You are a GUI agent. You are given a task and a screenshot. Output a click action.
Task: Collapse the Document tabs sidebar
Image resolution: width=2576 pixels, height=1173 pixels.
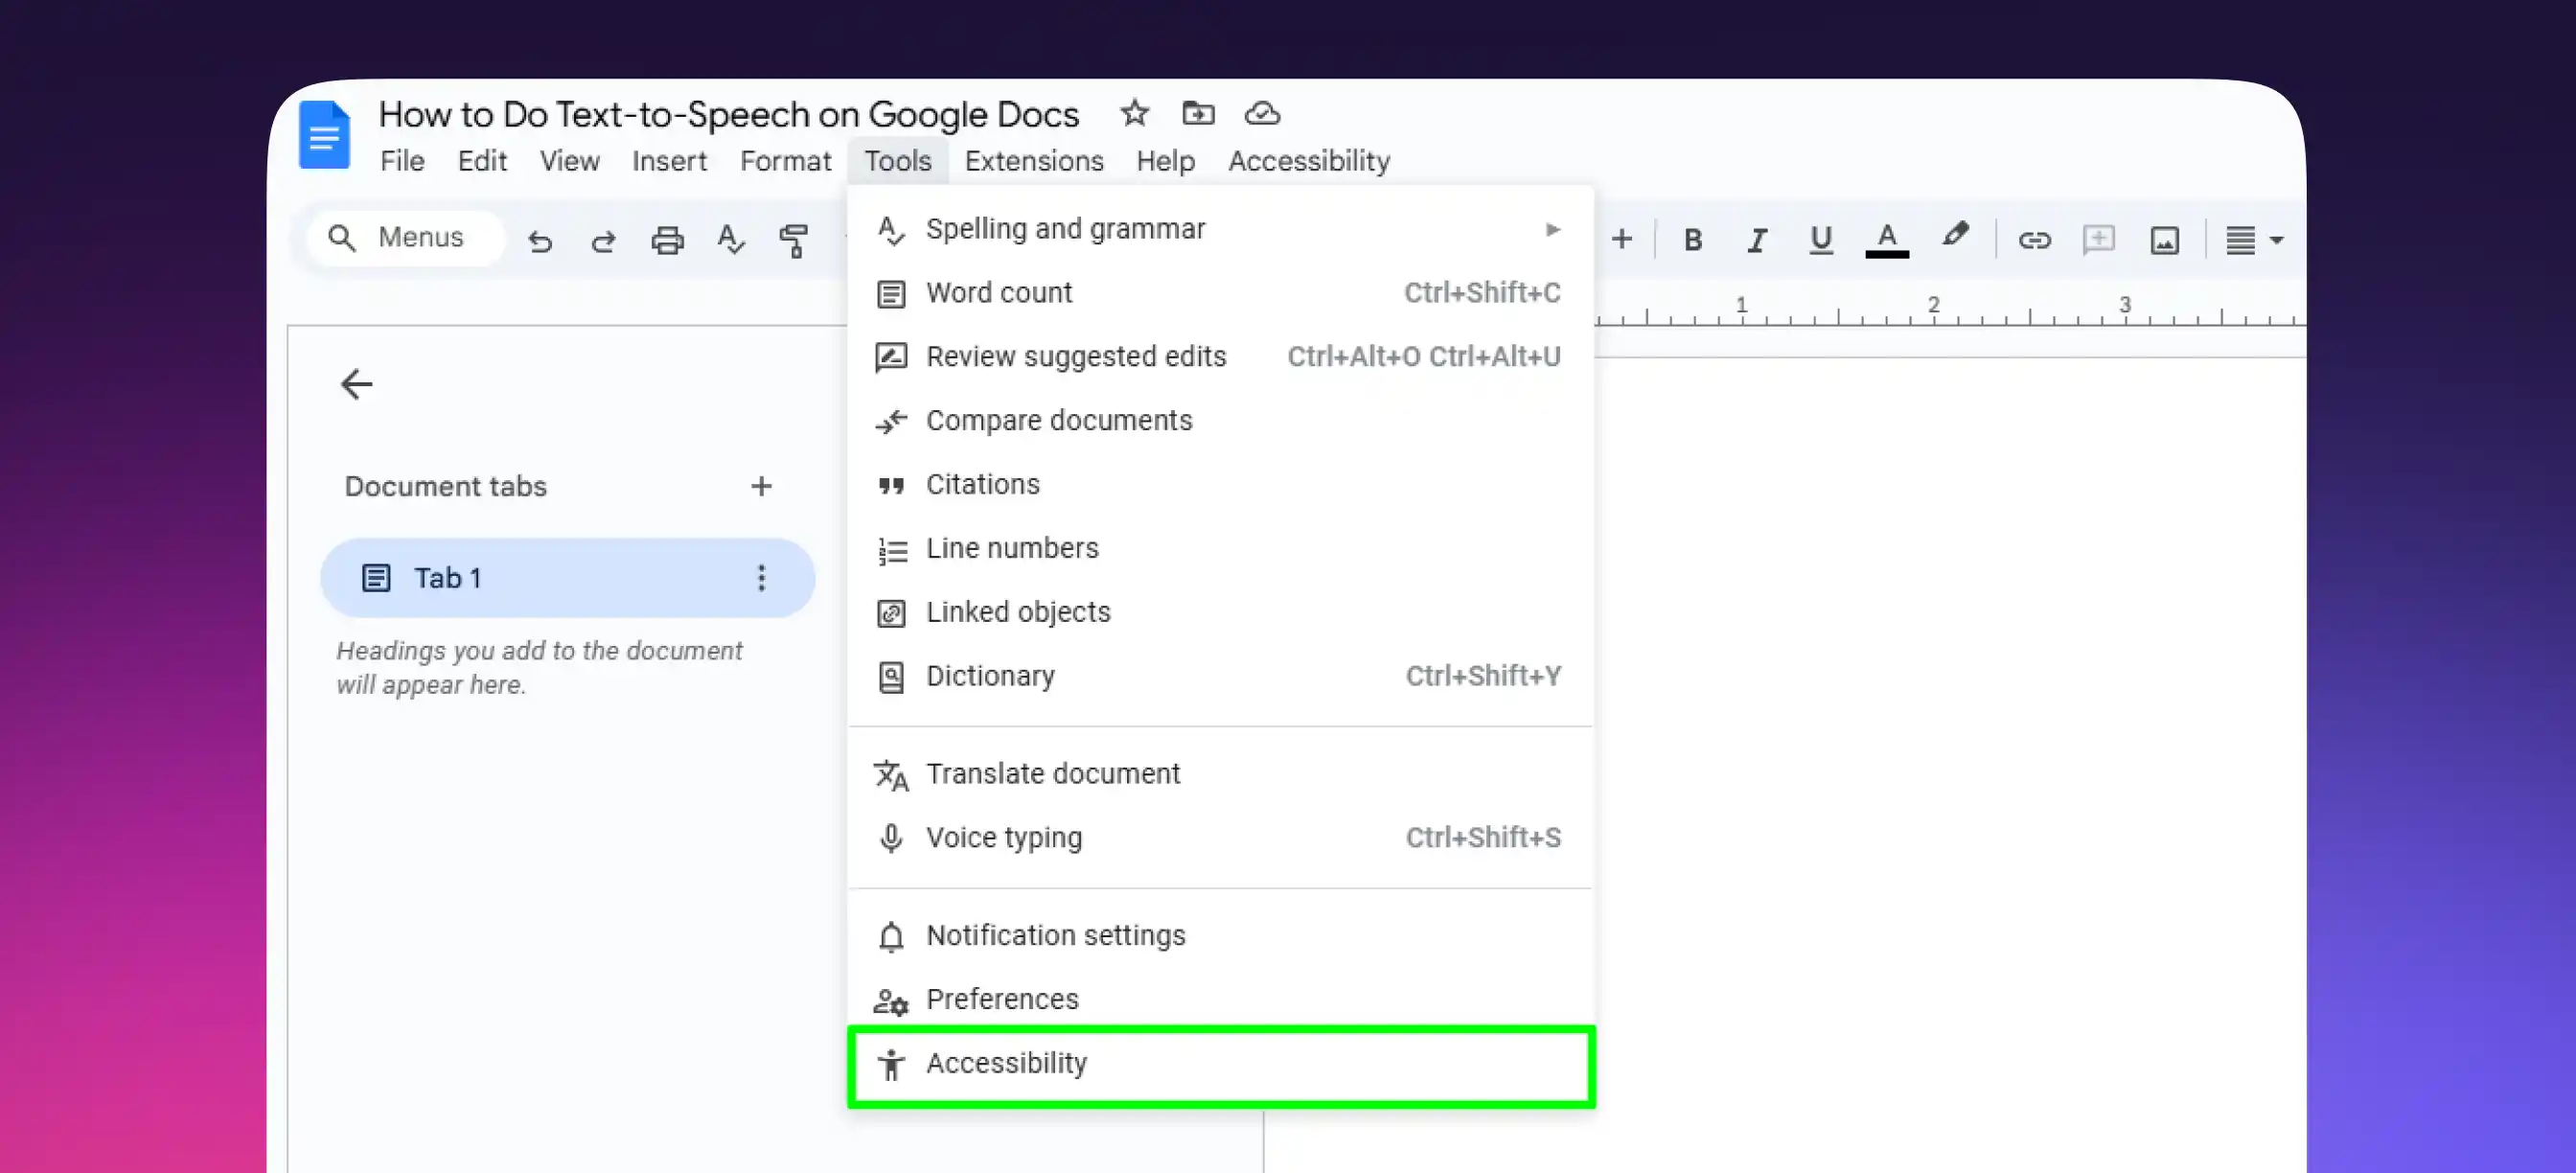click(356, 383)
